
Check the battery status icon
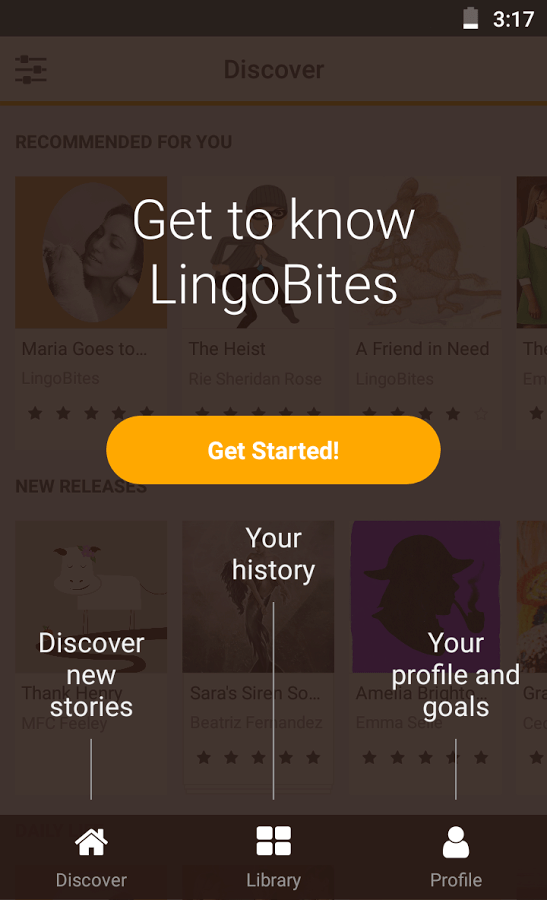point(471,18)
